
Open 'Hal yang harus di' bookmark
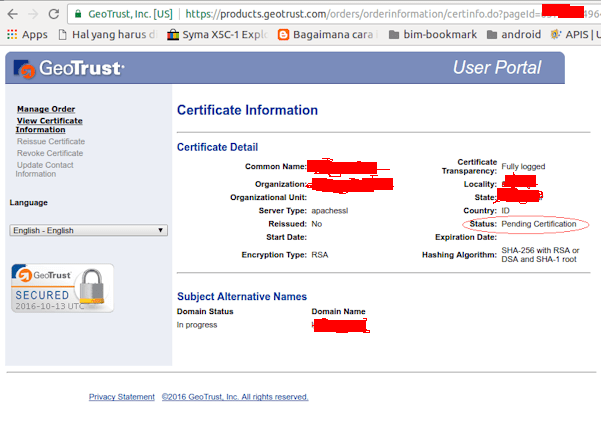[108, 35]
